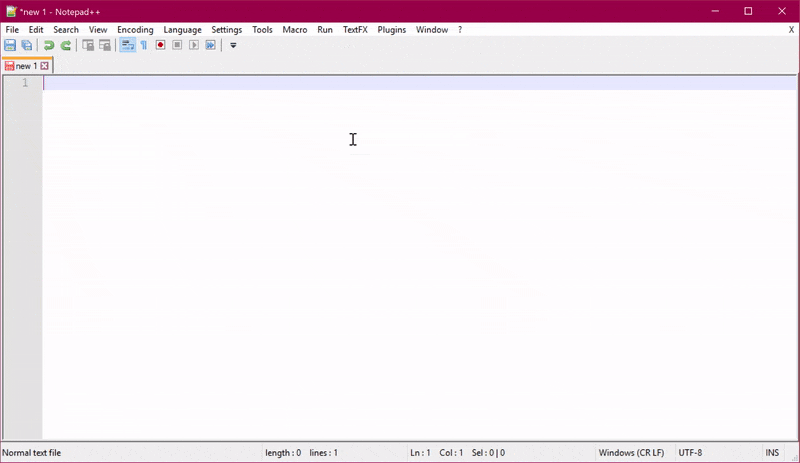Select the 'new 1' document tab
800x463 pixels.
pos(25,66)
